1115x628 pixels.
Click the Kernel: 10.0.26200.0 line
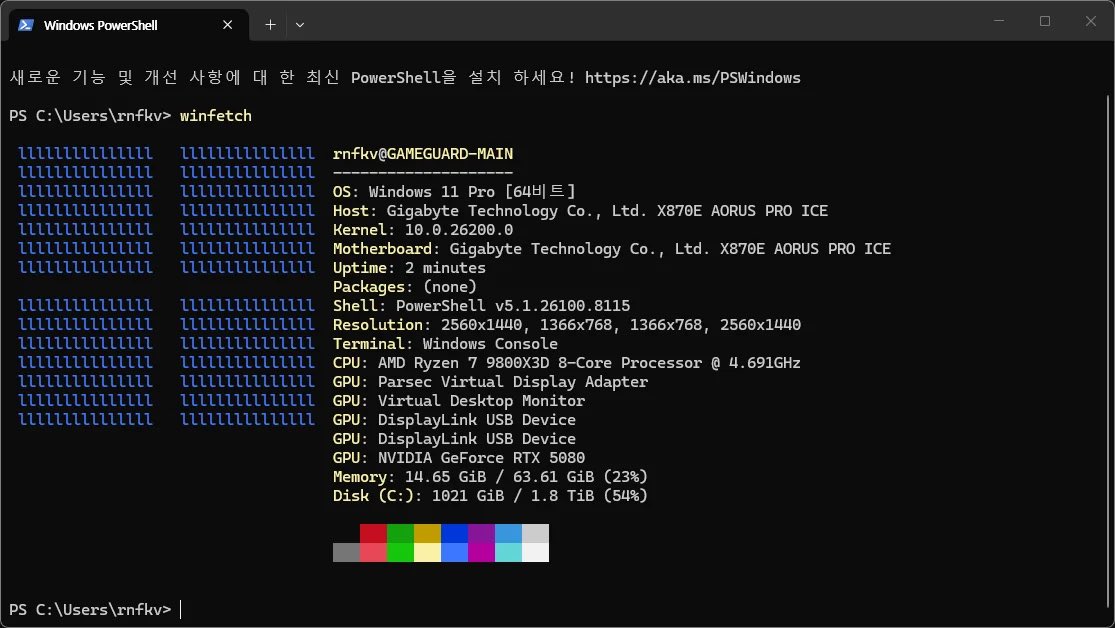[422, 230]
